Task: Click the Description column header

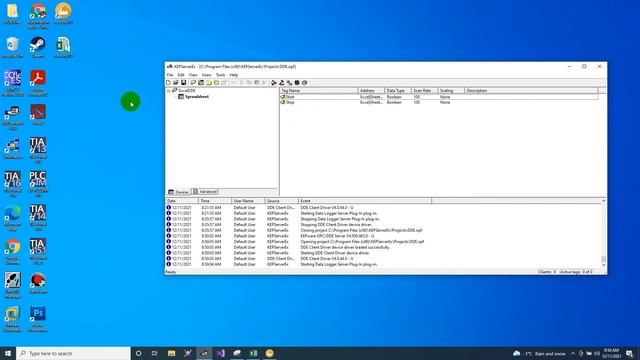Action: click(x=531, y=91)
